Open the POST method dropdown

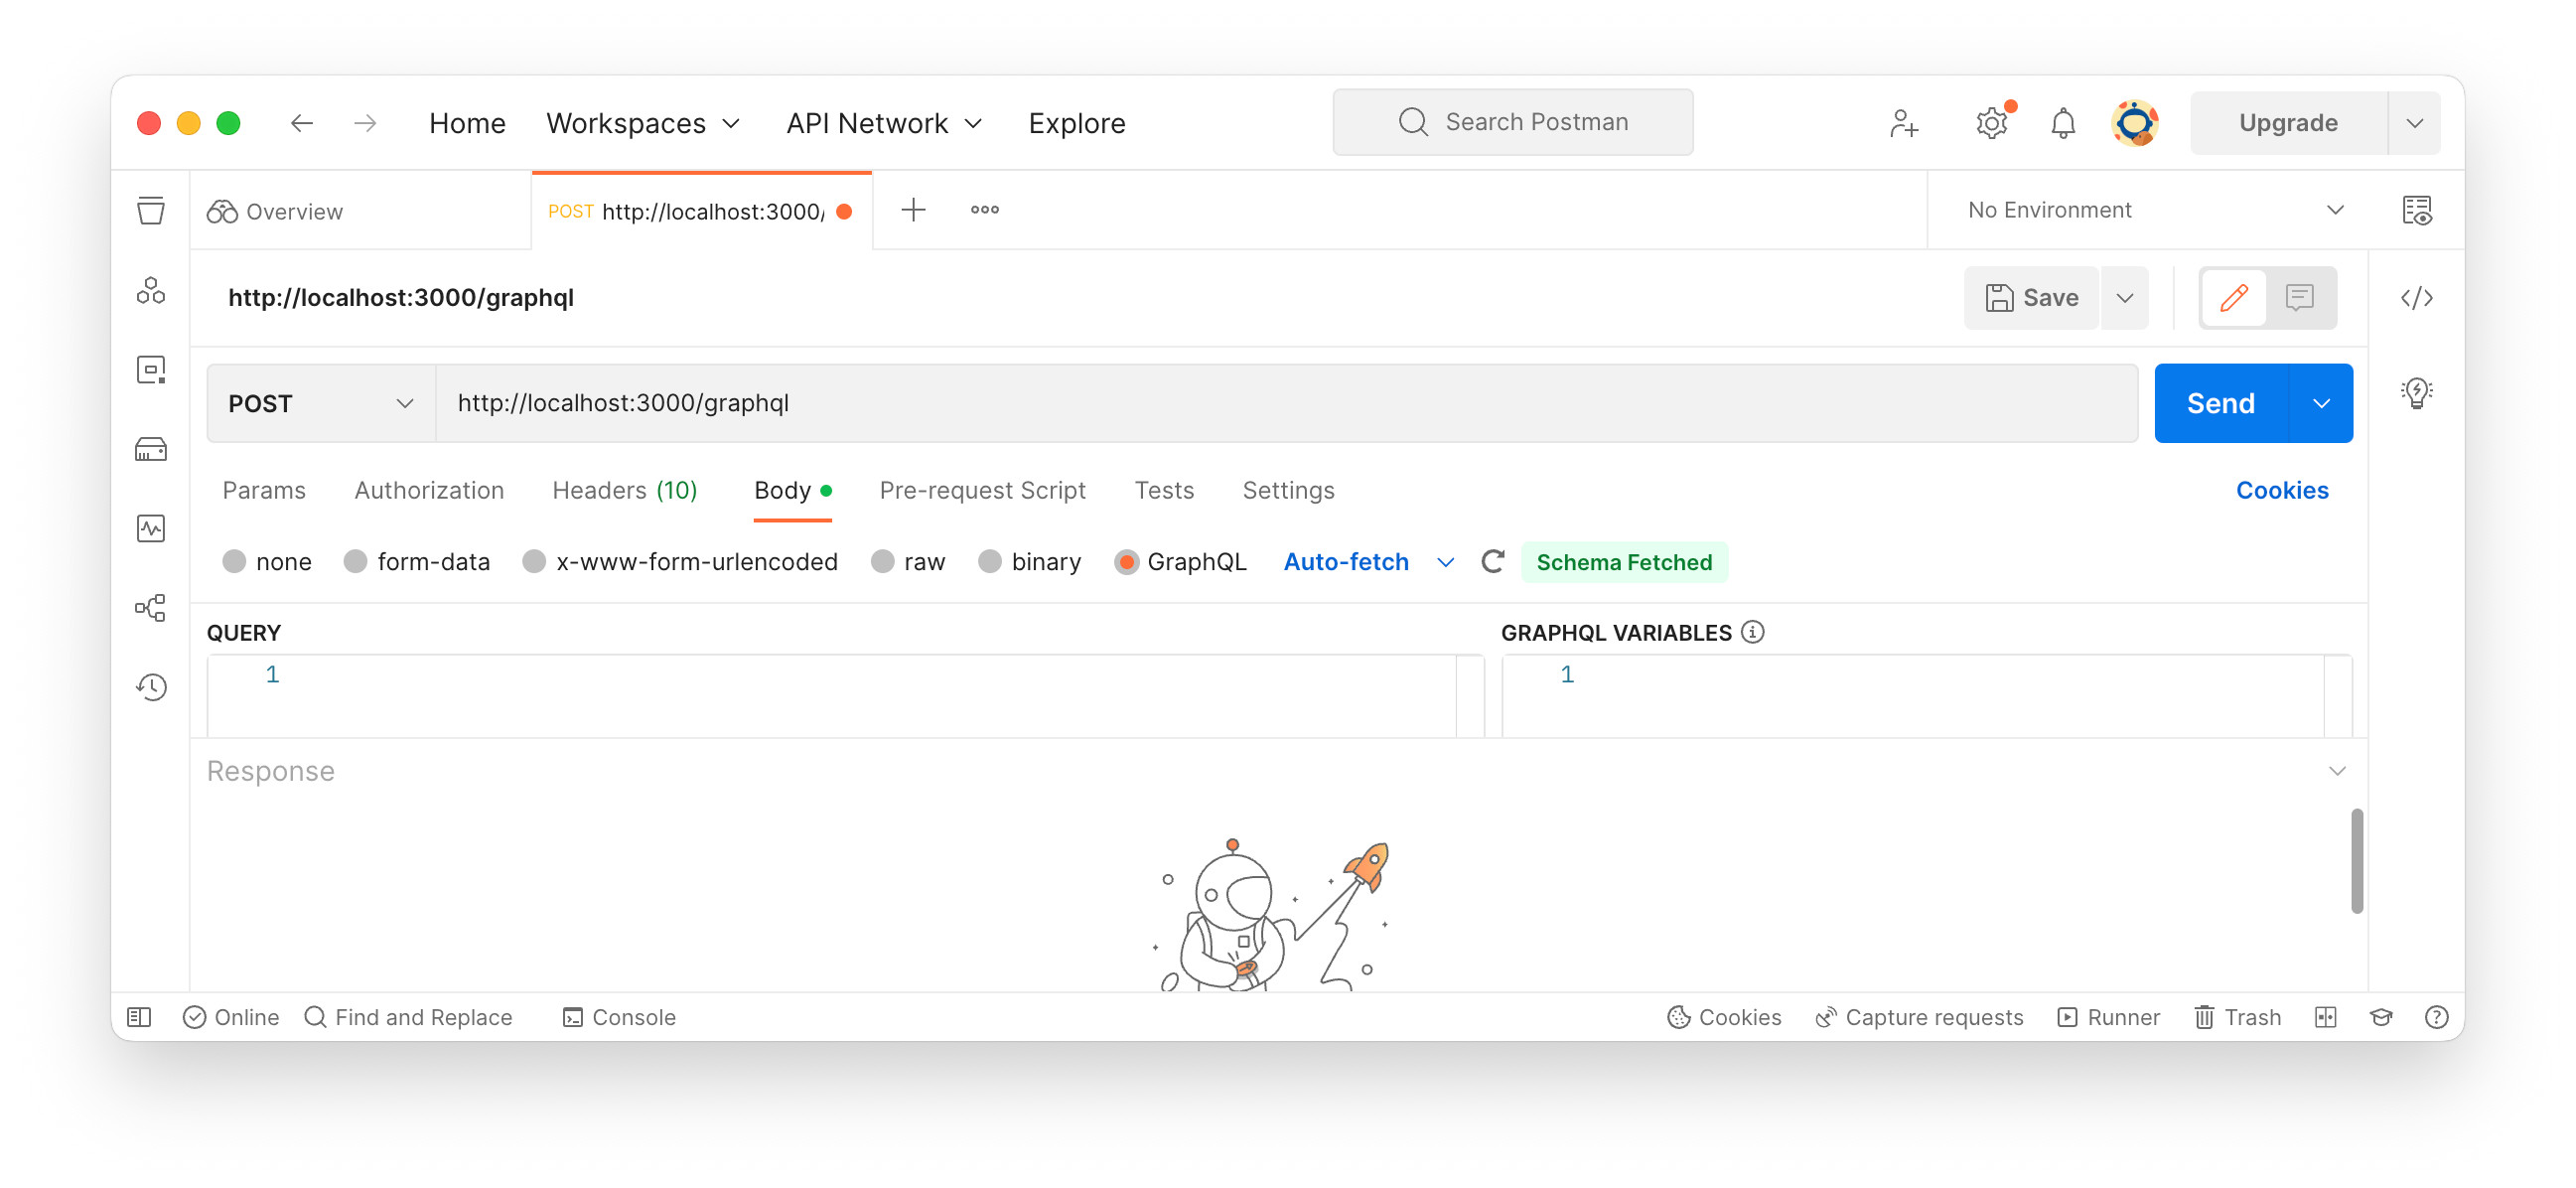point(320,403)
